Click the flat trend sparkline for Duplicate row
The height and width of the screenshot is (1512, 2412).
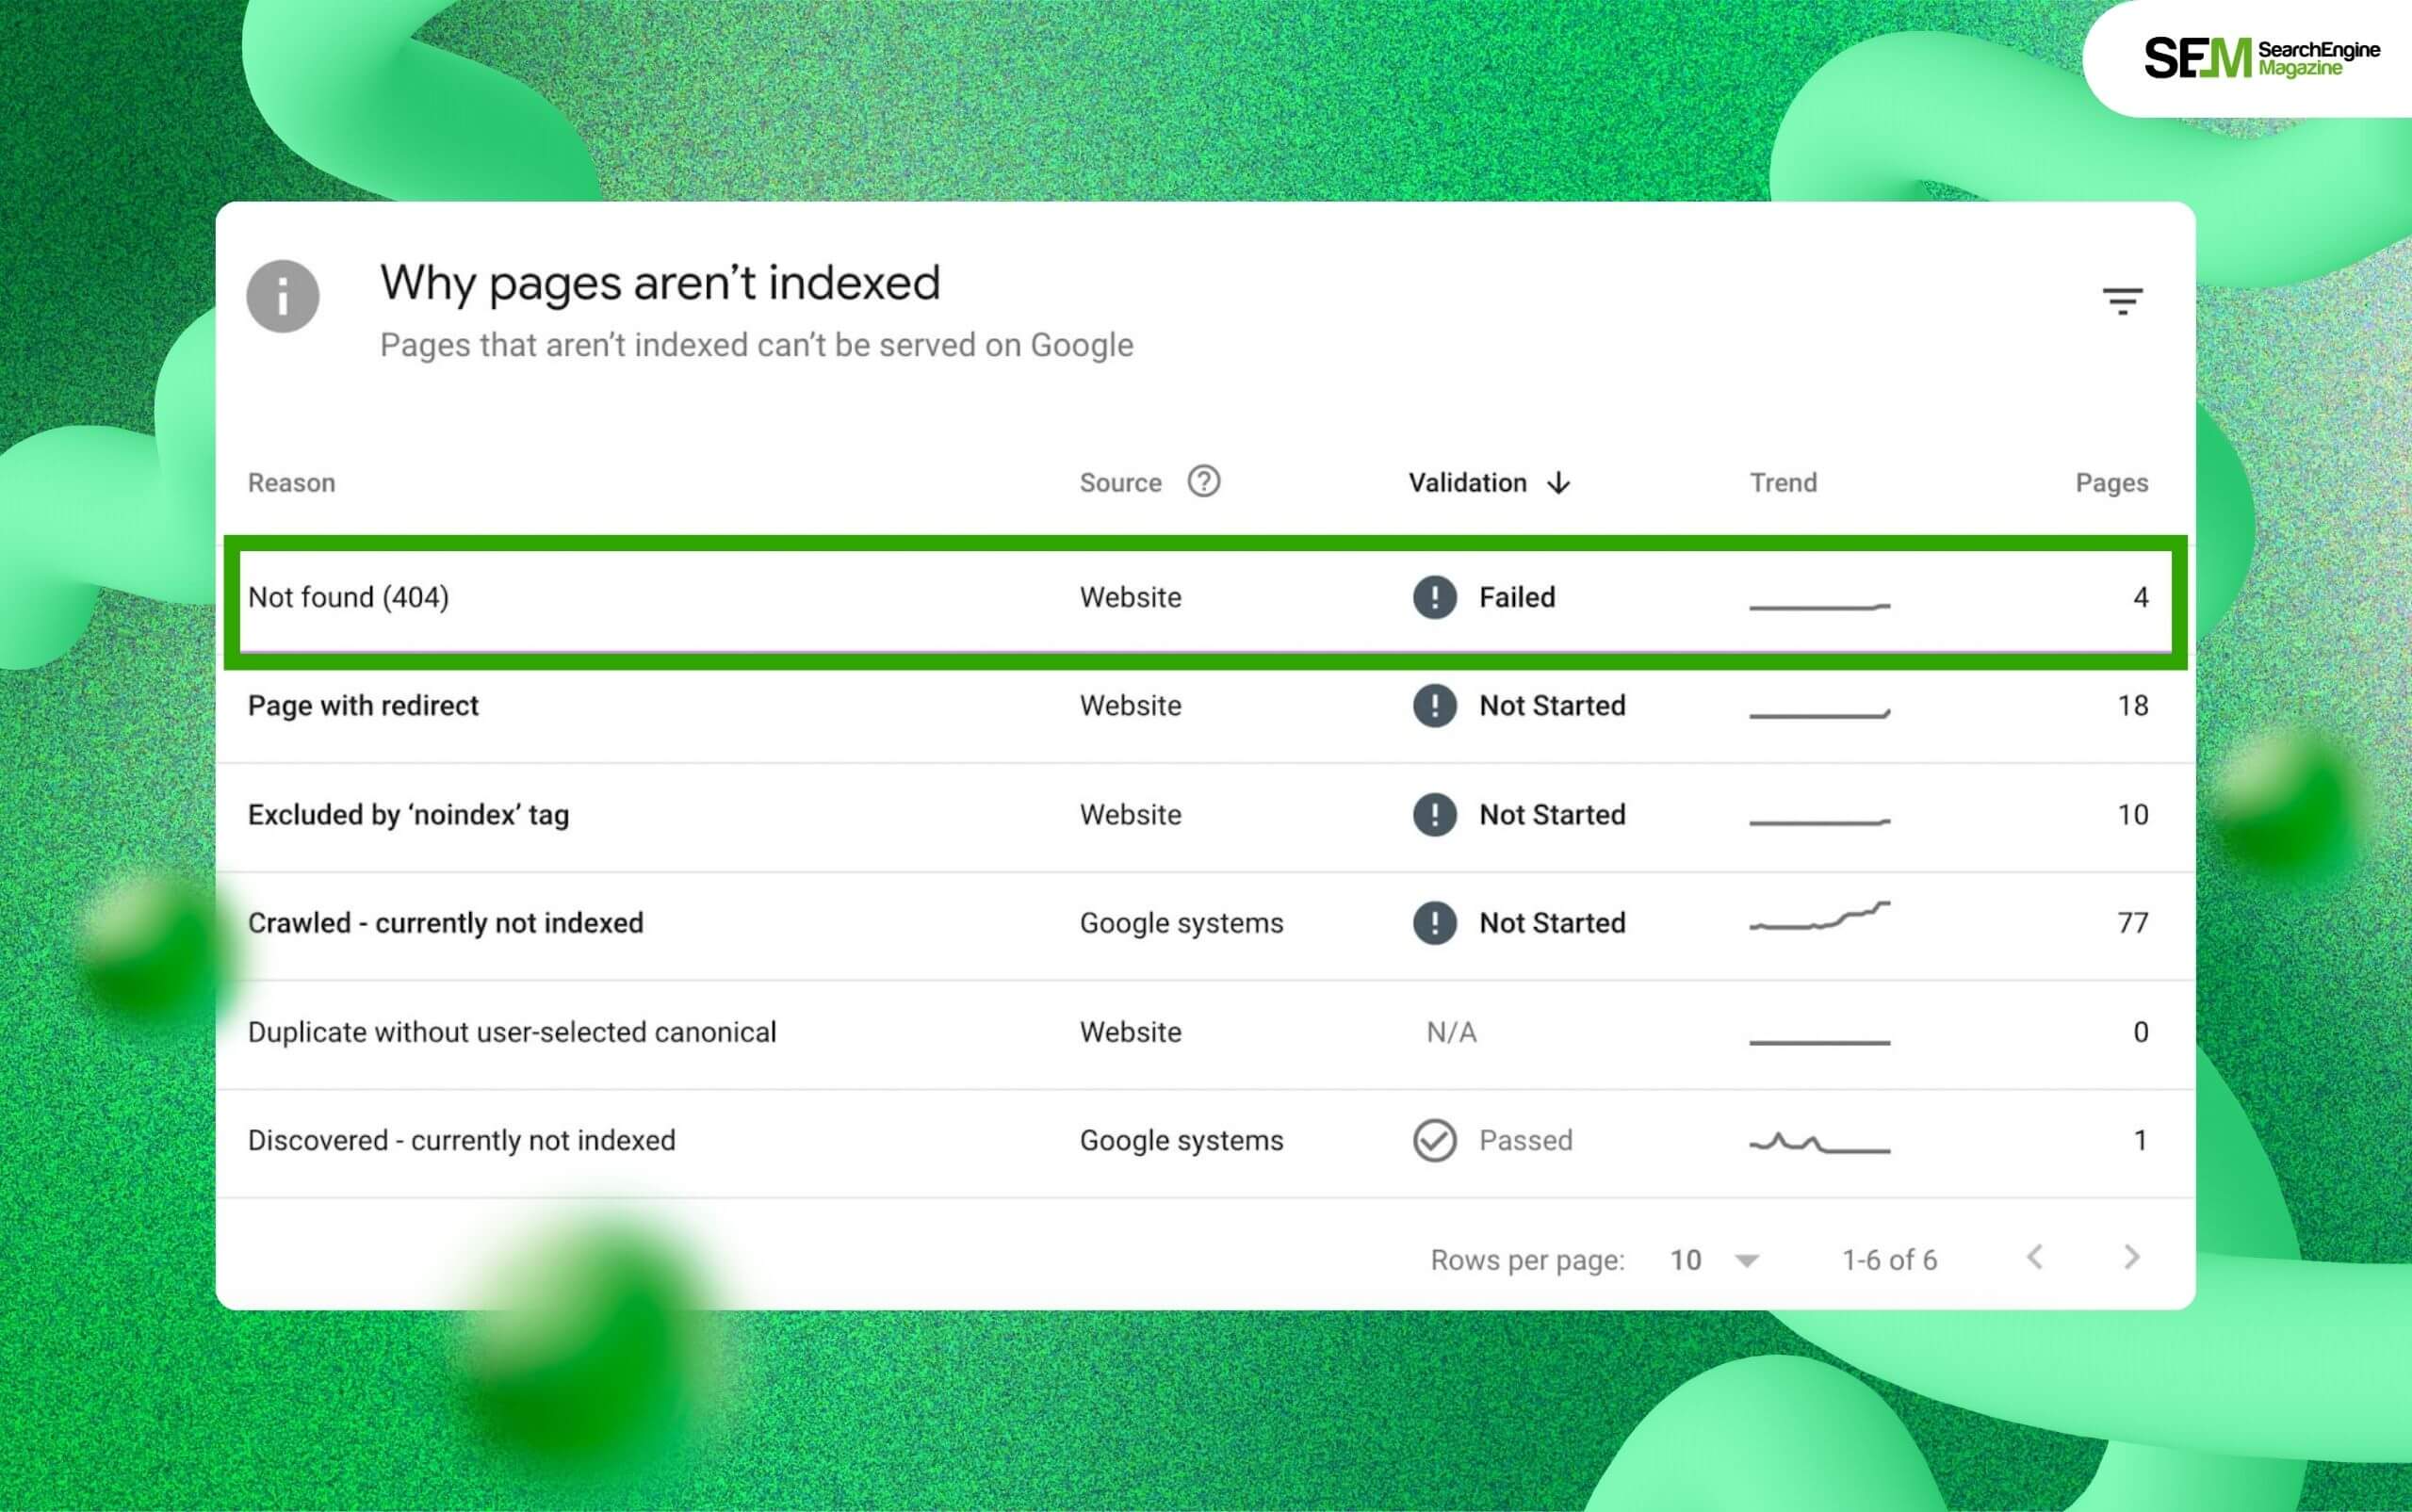(x=1819, y=1042)
